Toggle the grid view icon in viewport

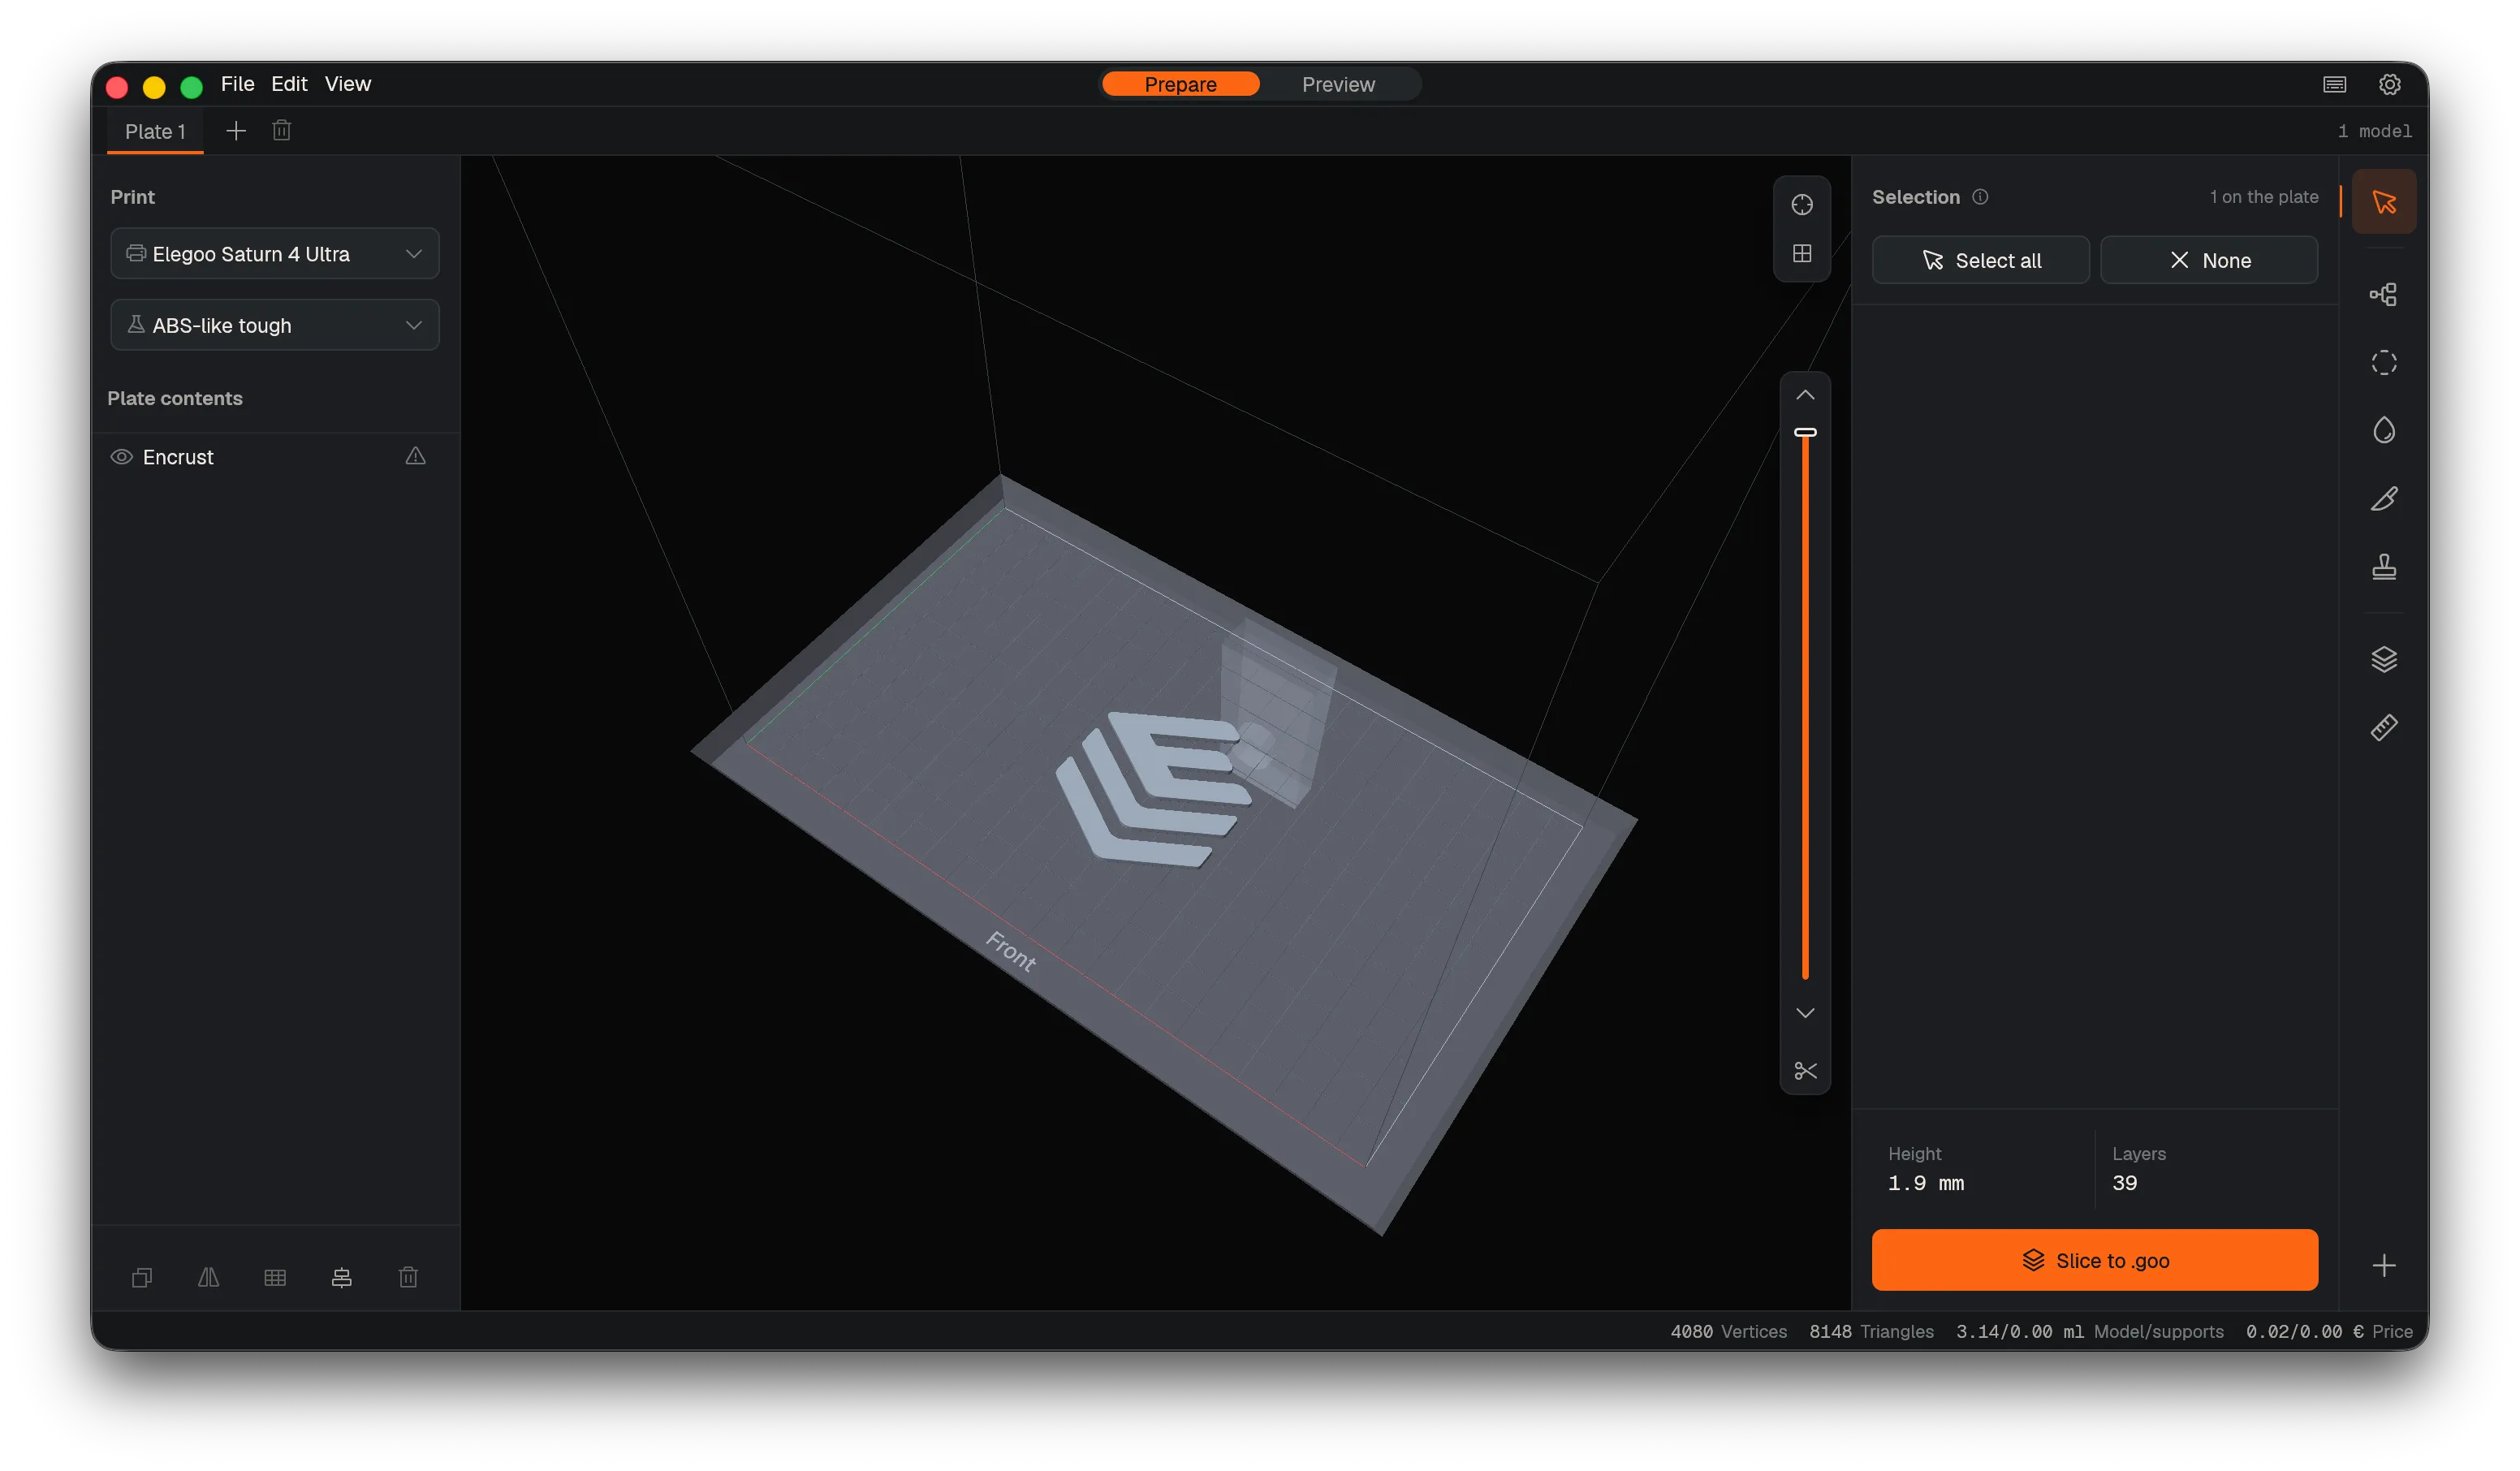click(1801, 254)
